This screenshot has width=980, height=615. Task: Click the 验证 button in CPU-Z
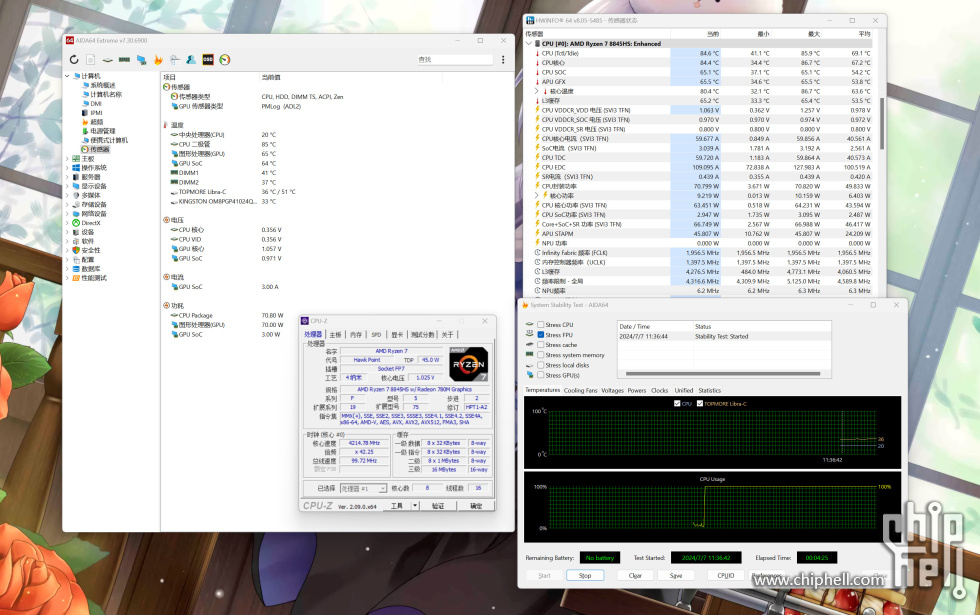438,506
